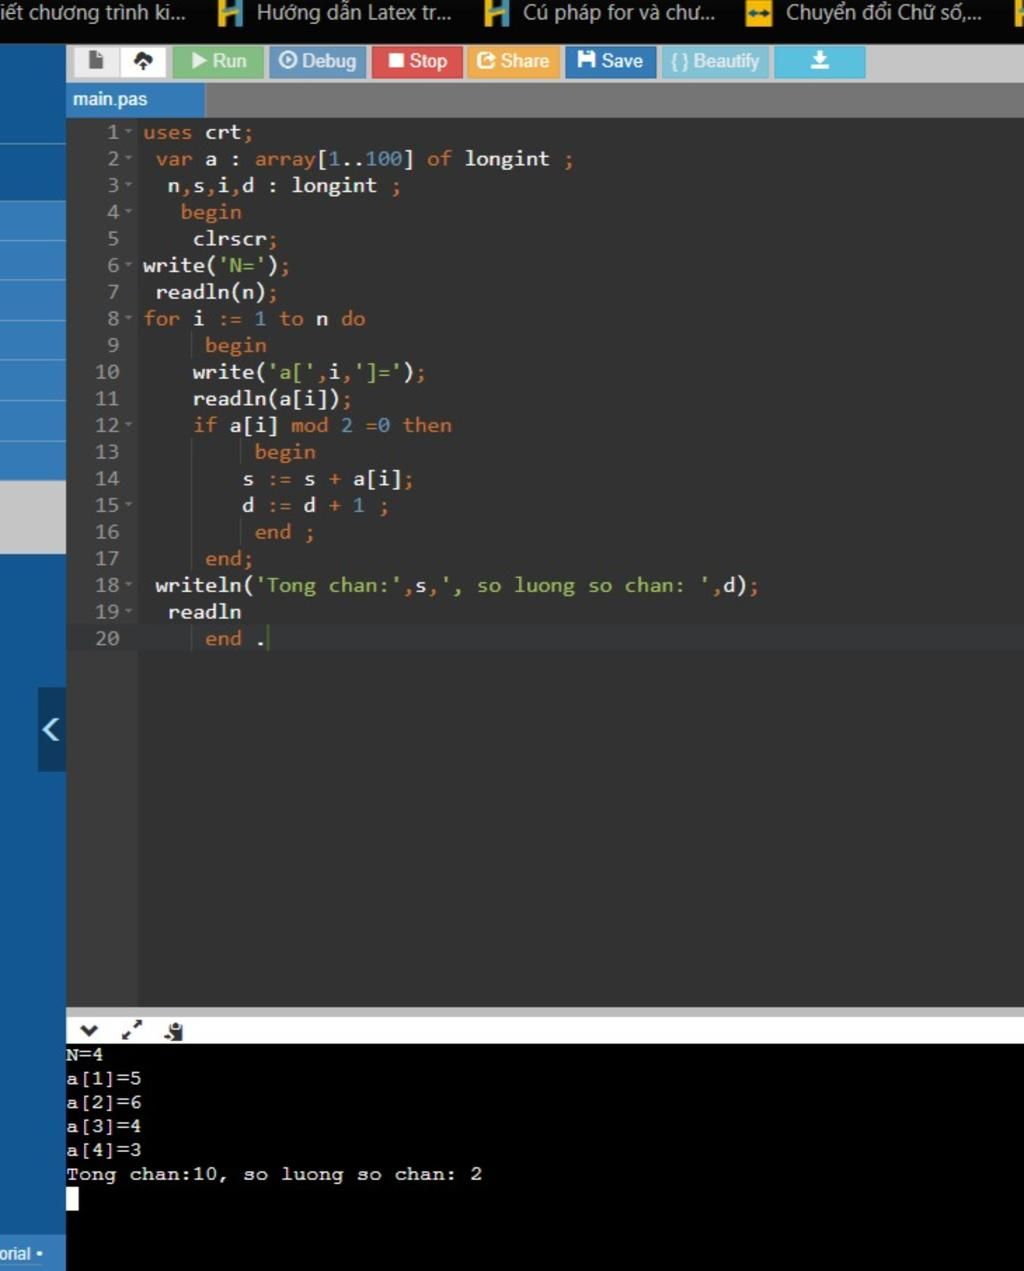Select the main.pas tab

135,99
